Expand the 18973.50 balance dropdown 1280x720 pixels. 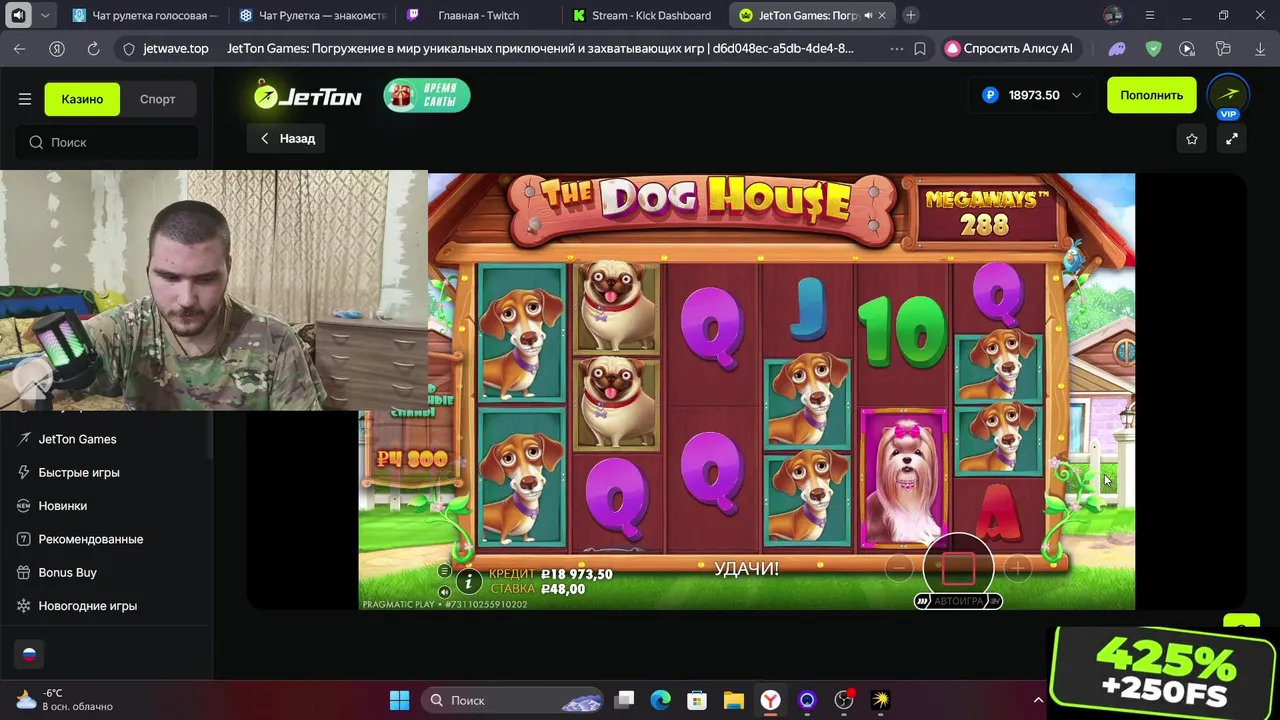[1076, 95]
